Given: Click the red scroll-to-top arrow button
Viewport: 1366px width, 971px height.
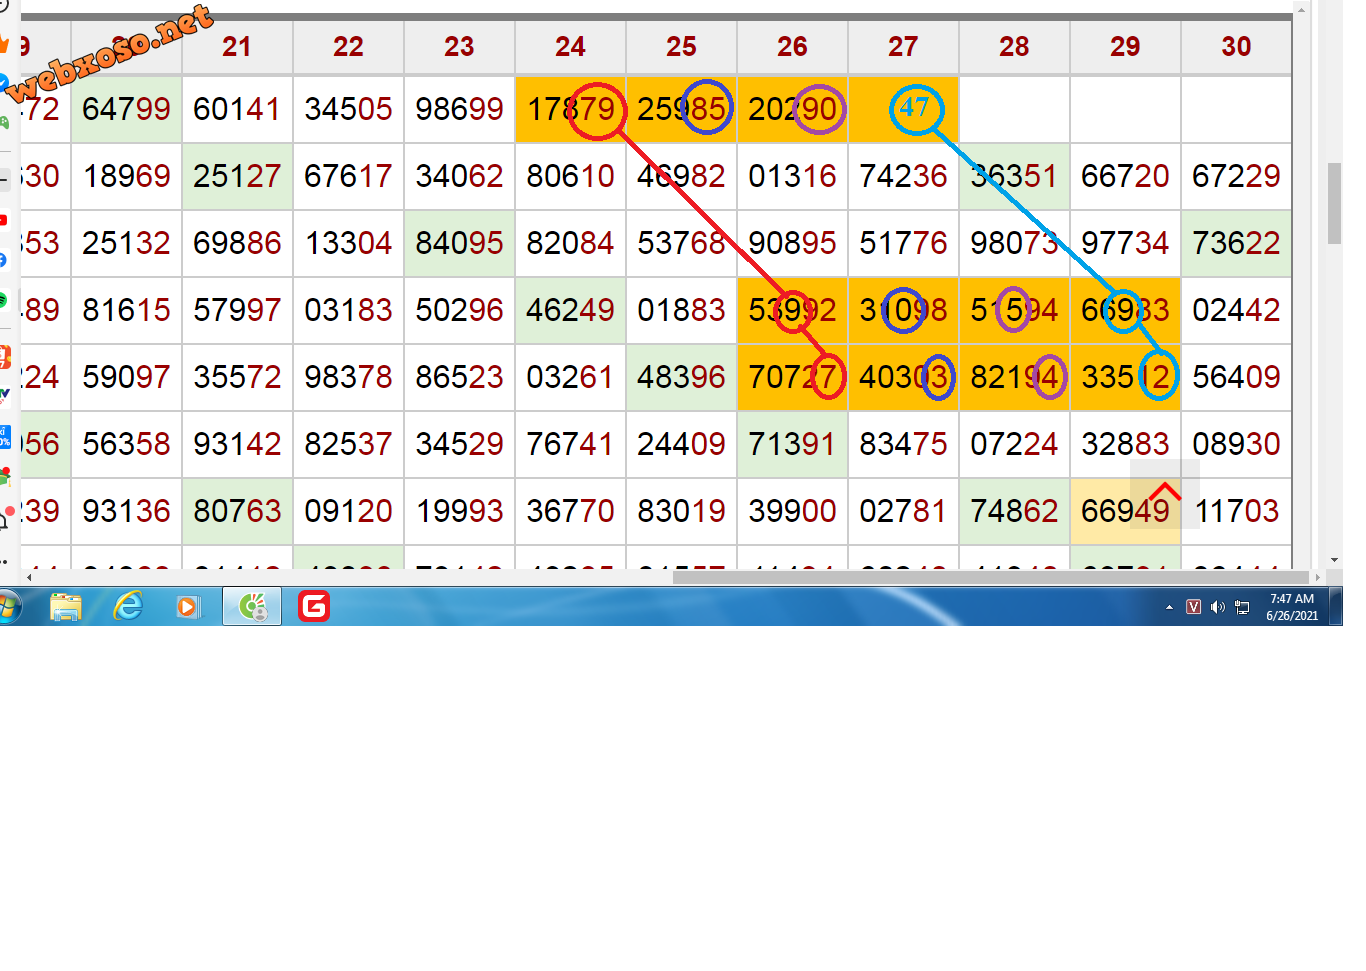Looking at the screenshot, I should click(1165, 493).
